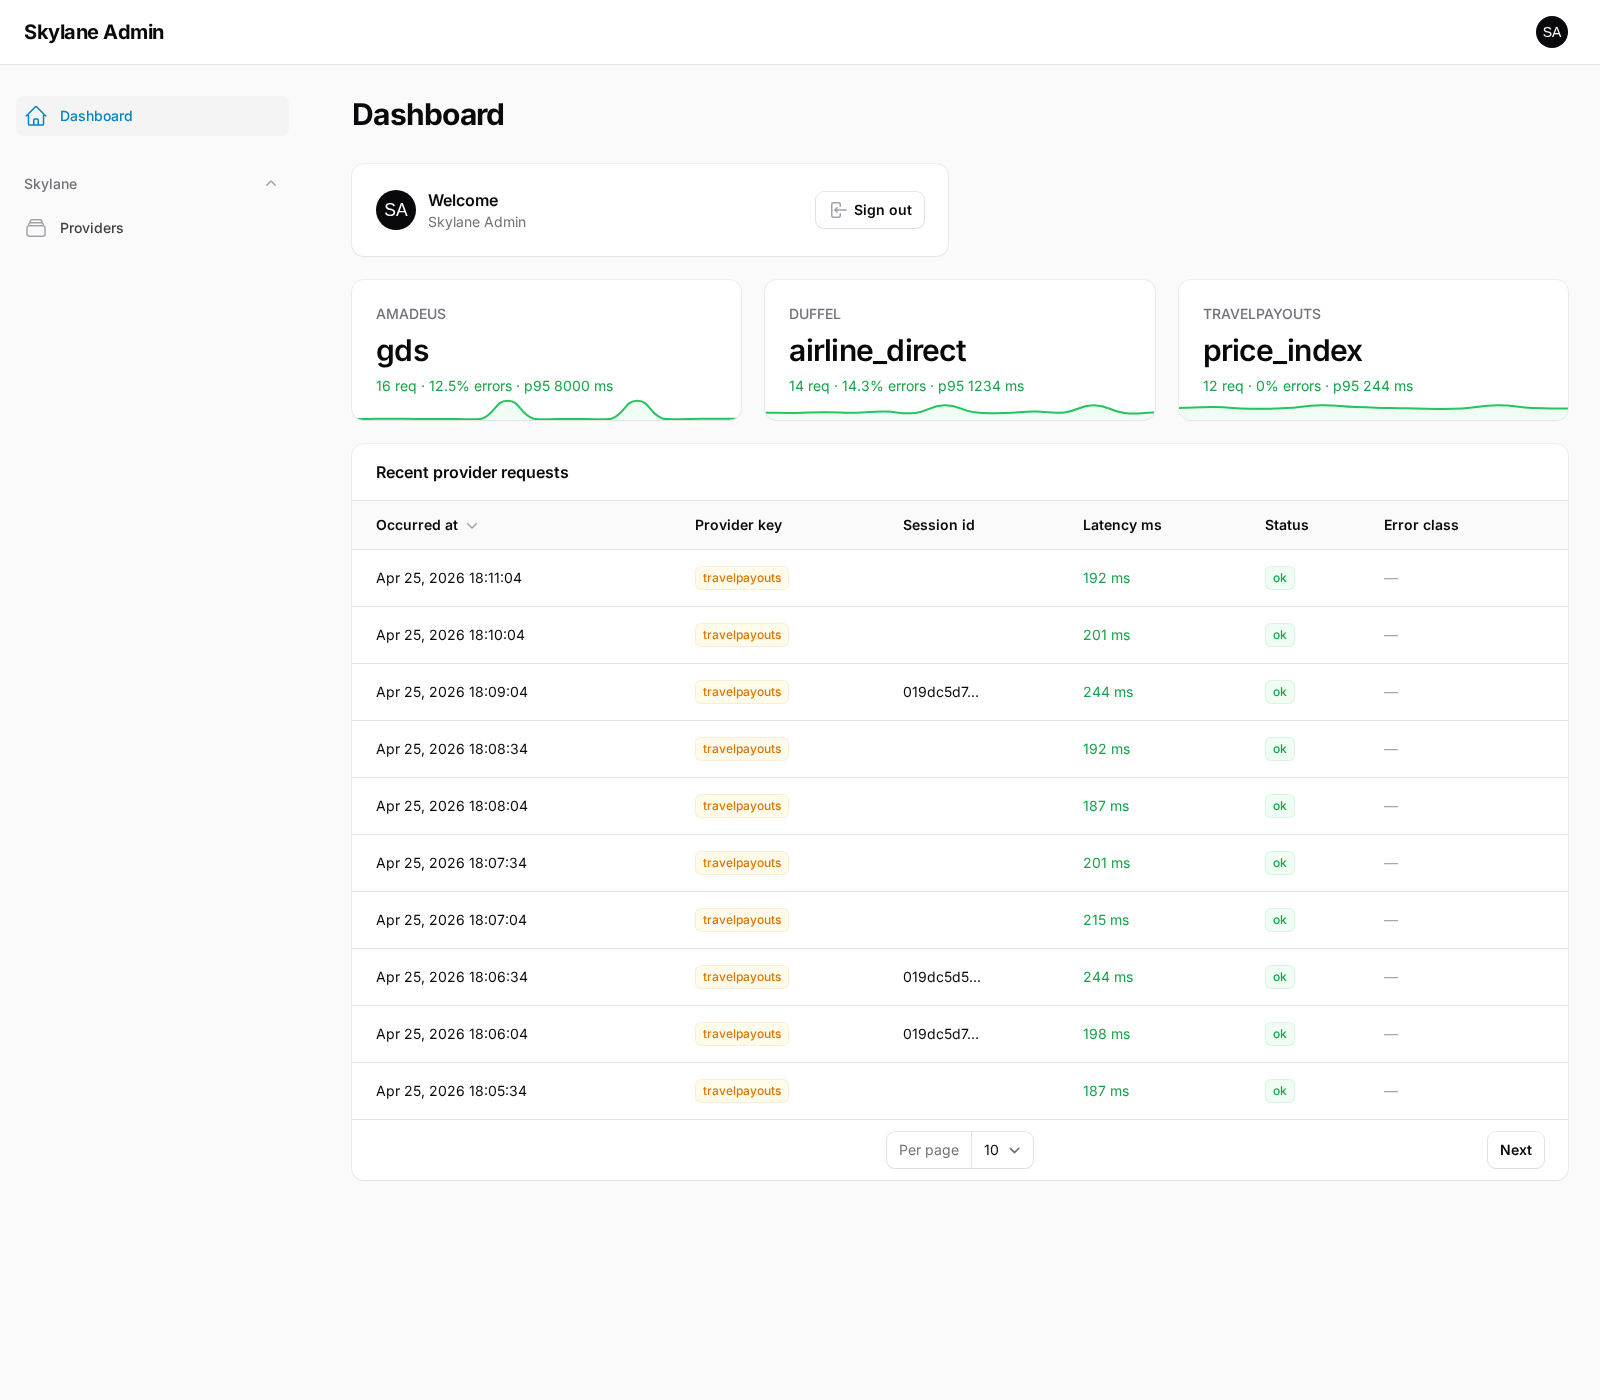The height and width of the screenshot is (1400, 1600).
Task: Click 12 req 0% errors stats line
Action: (1308, 386)
